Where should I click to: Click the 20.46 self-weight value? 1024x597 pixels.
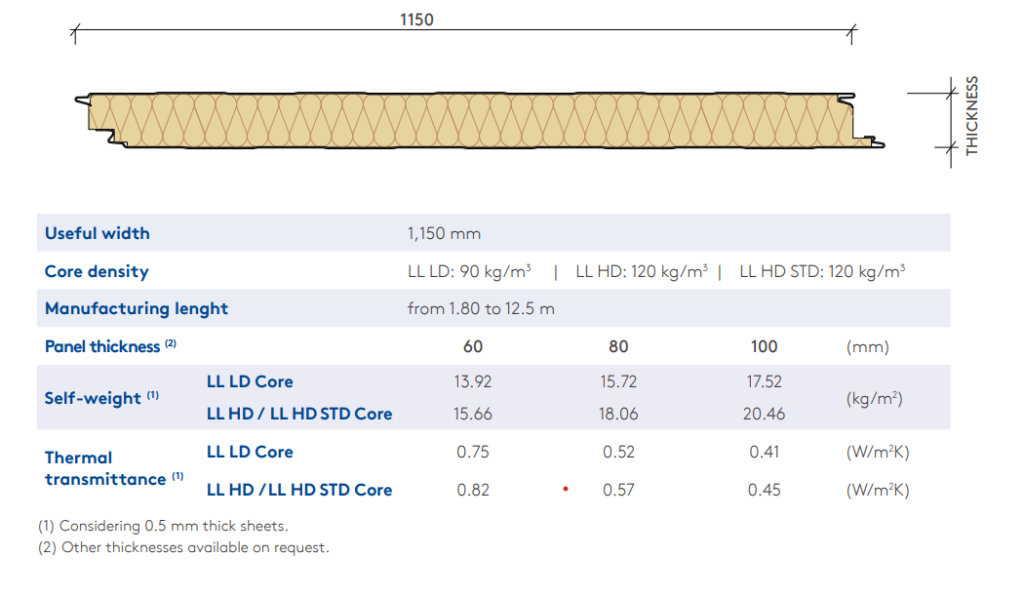tap(764, 414)
